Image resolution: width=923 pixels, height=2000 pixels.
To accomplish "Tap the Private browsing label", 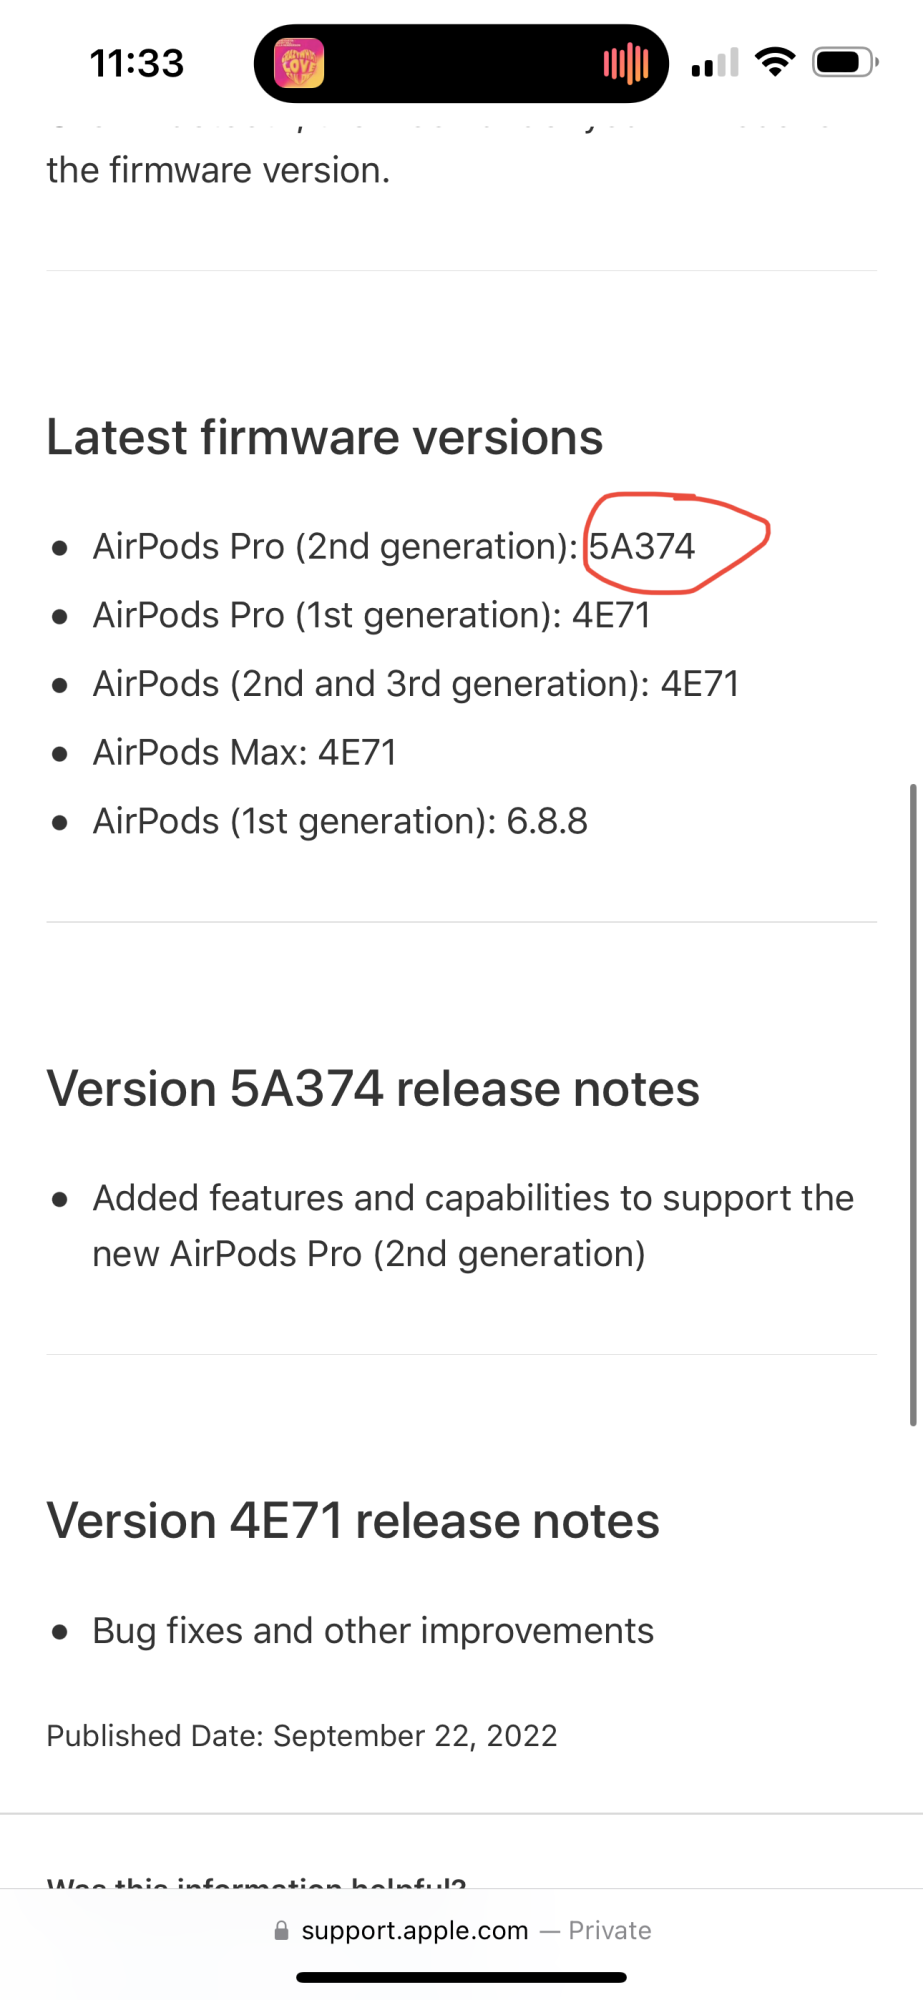I will 609,1930.
